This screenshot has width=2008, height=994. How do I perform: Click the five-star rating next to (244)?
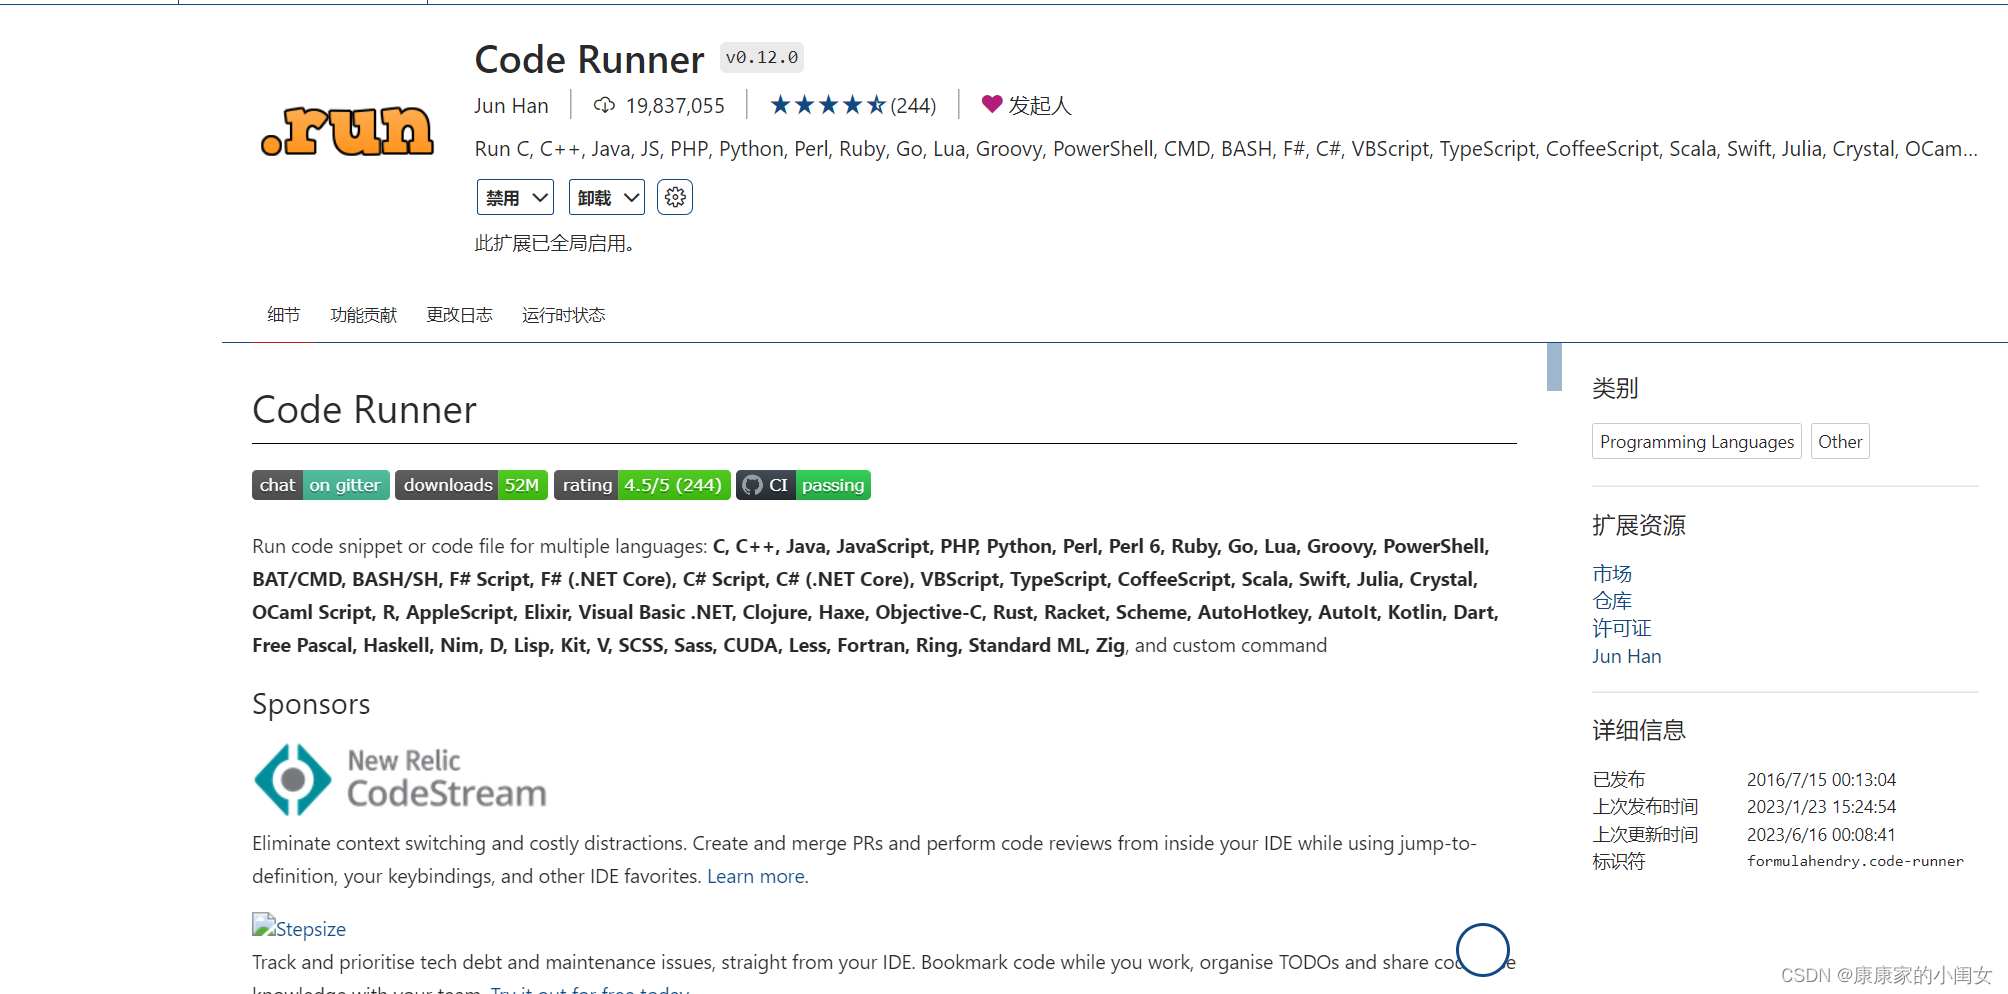[826, 104]
